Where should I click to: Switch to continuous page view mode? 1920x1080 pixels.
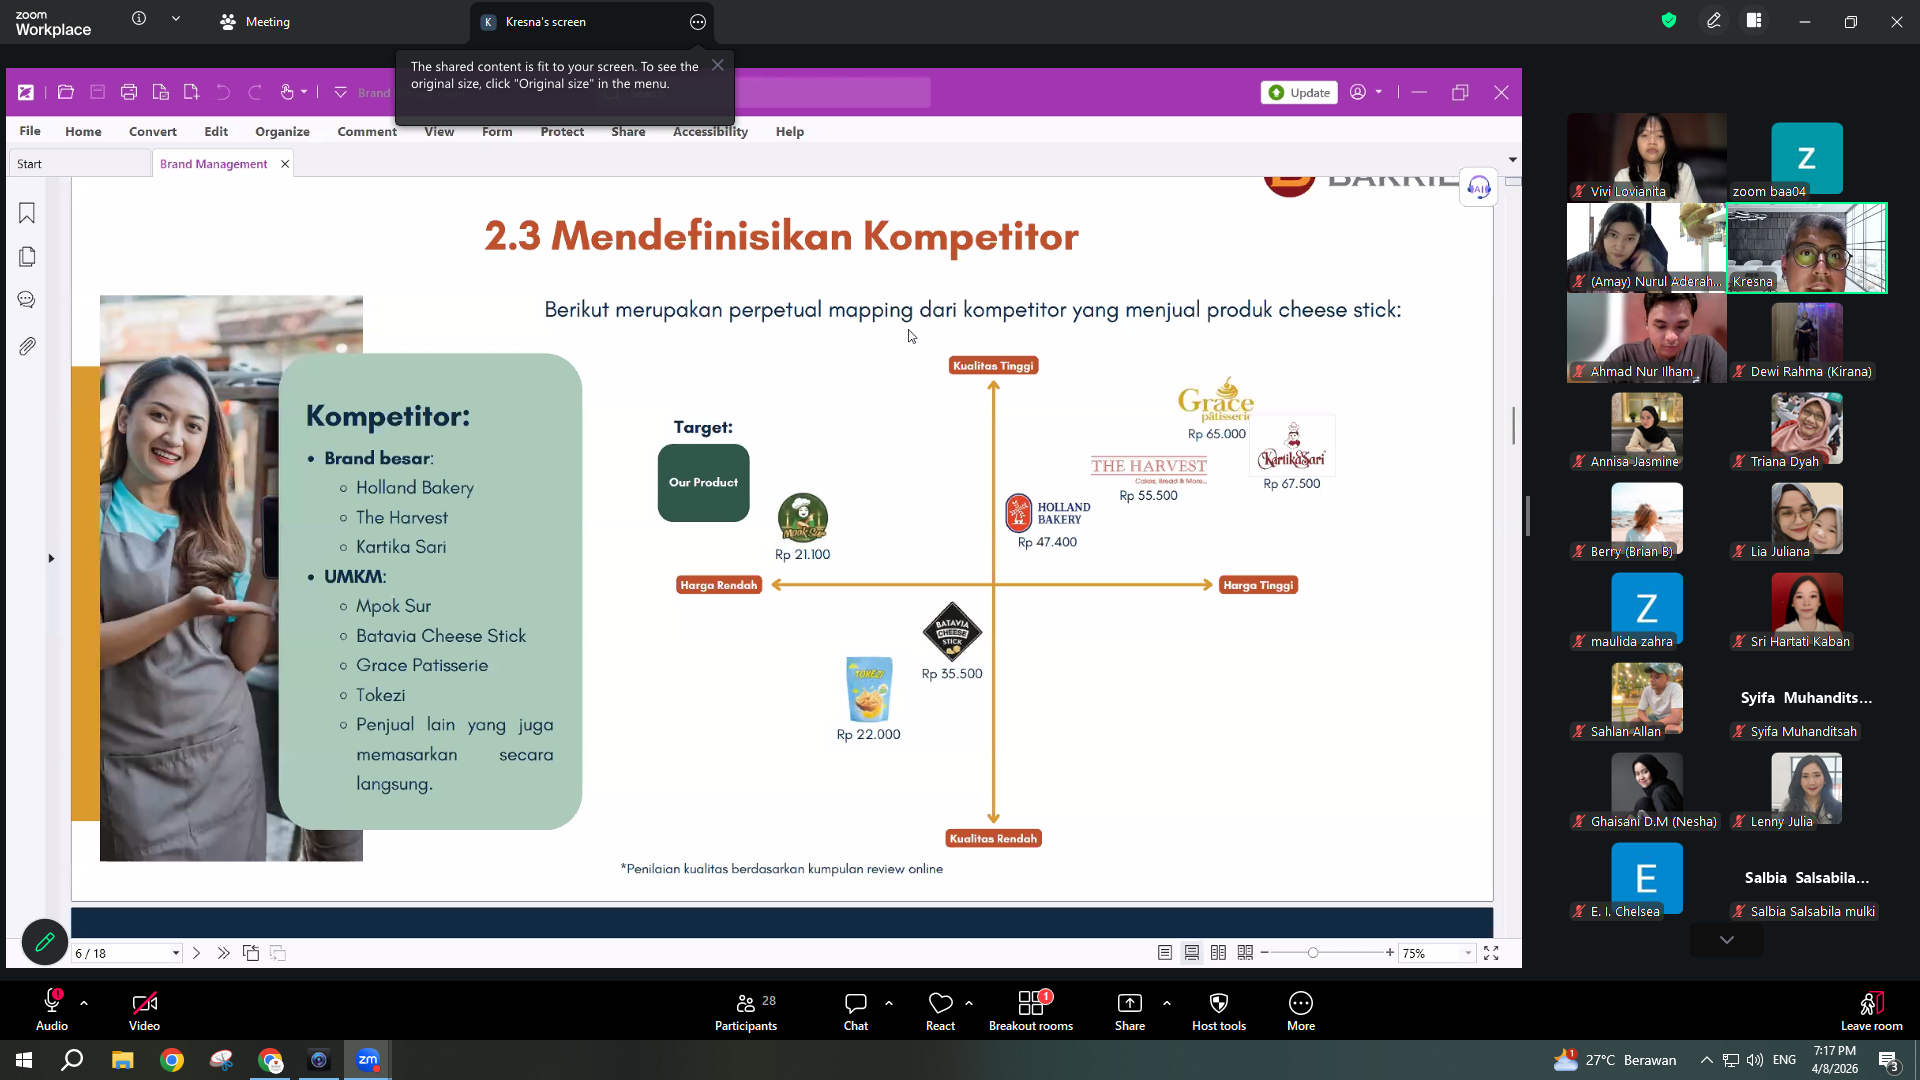1192,953
